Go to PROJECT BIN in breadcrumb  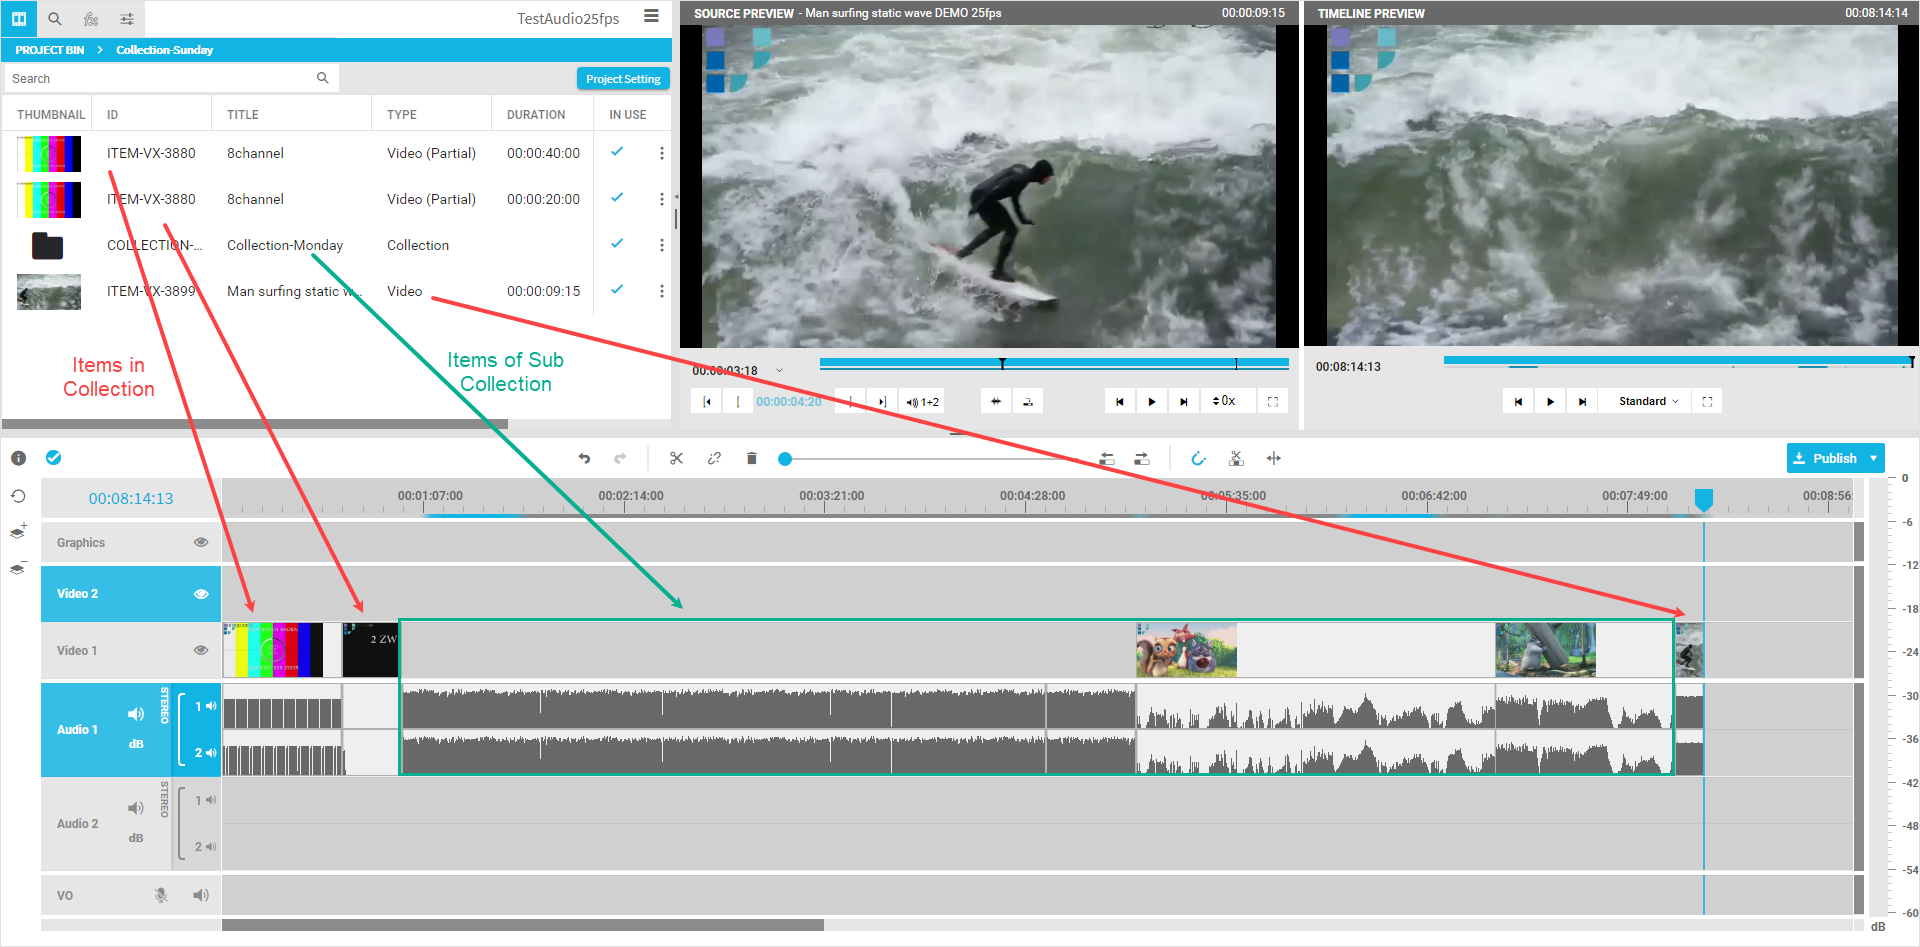point(50,50)
